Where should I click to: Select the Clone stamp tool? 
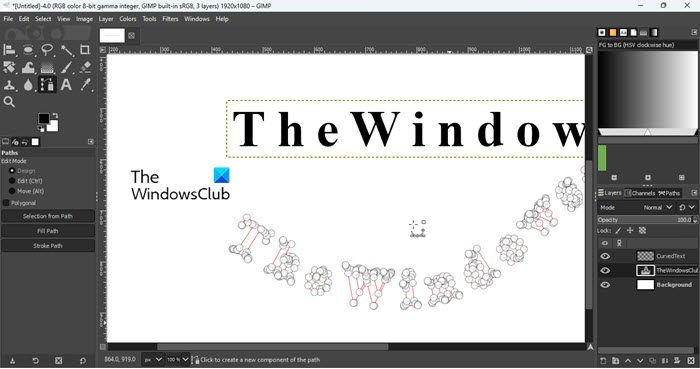pos(9,85)
